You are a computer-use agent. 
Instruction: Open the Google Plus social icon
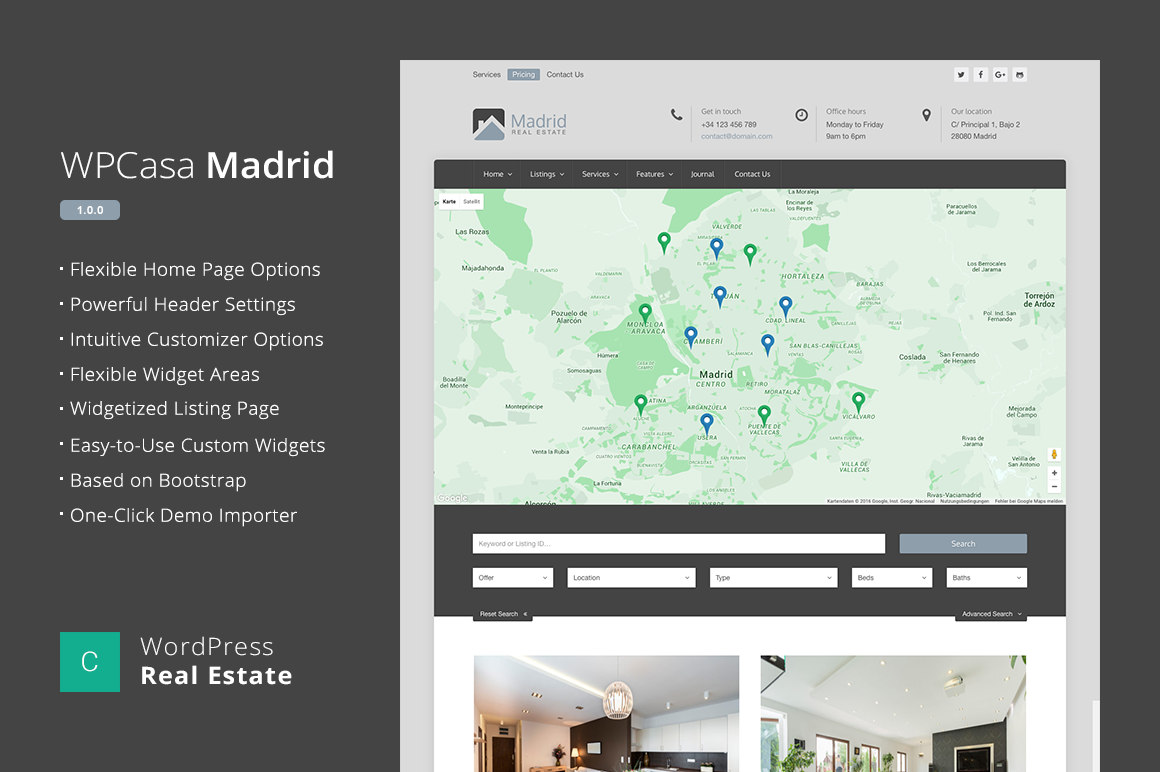click(x=1000, y=75)
